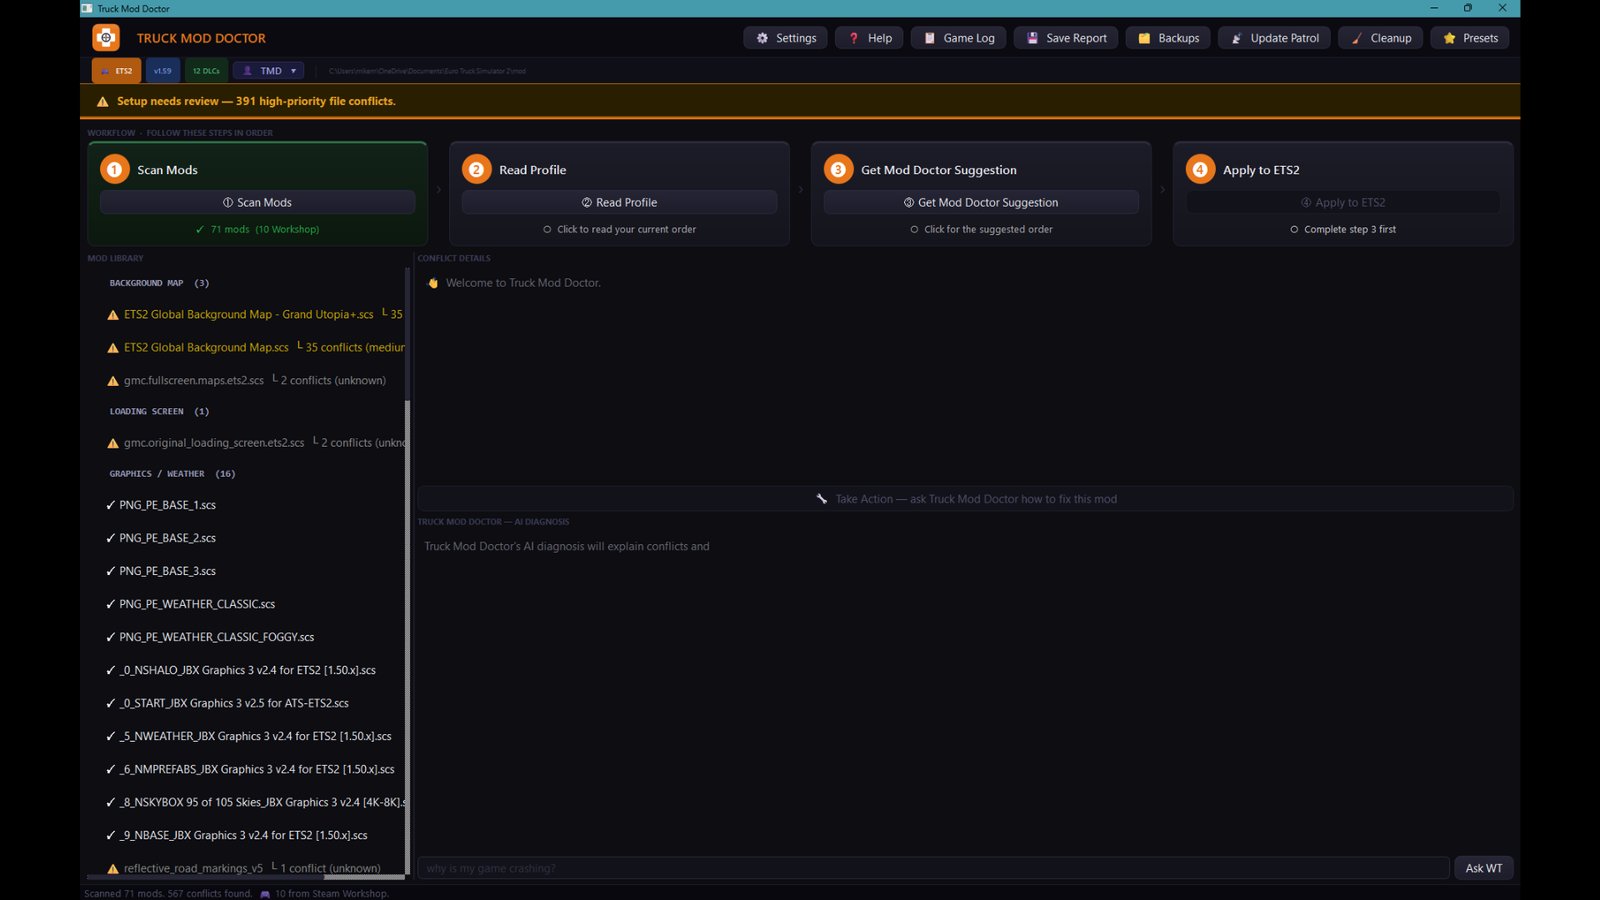Select _5_NWEATHER_JBX Graphics 3 mod
This screenshot has height=900, width=1600.
click(x=255, y=736)
